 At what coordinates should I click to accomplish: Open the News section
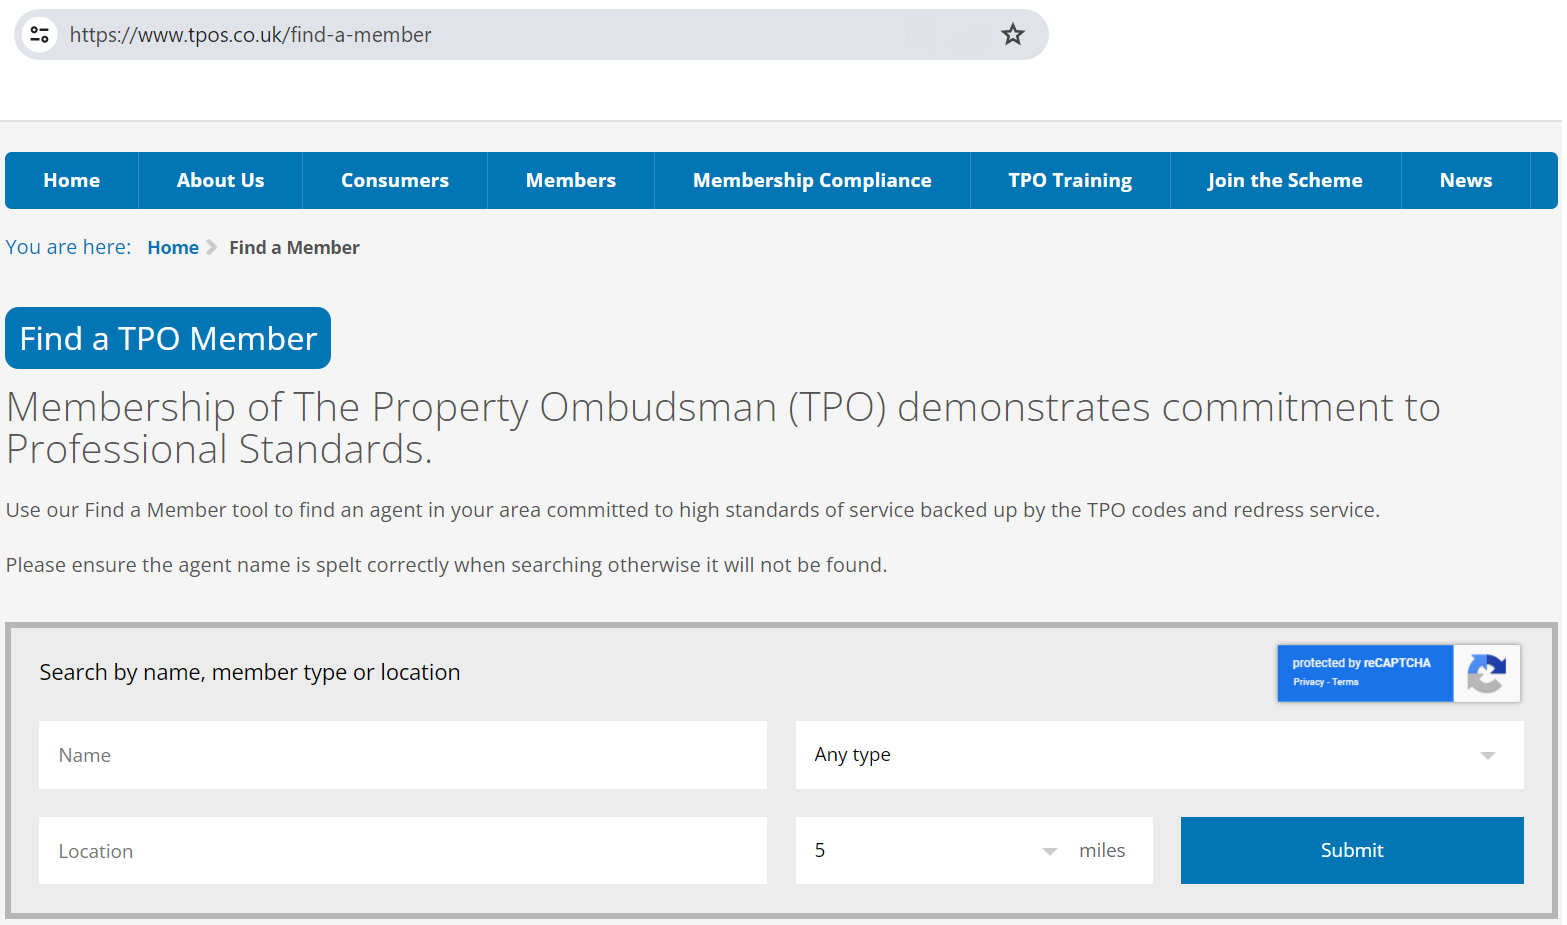click(1465, 180)
